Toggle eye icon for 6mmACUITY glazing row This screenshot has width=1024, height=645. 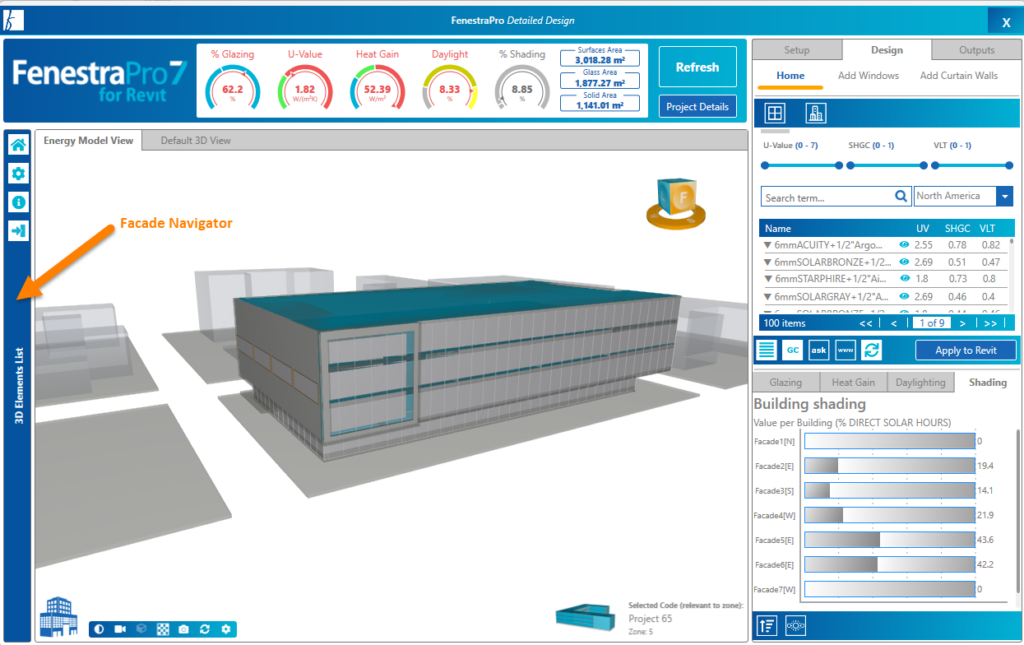pyautogui.click(x=904, y=245)
